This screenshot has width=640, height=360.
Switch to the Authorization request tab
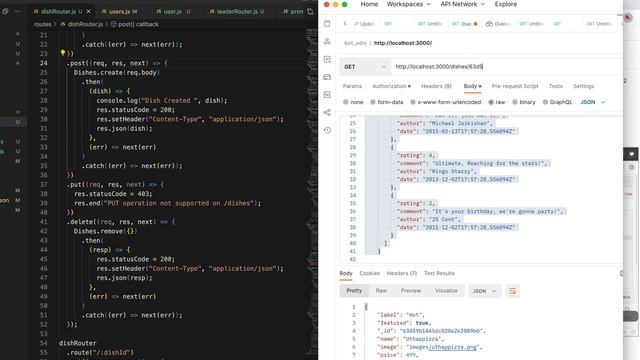coord(391,86)
